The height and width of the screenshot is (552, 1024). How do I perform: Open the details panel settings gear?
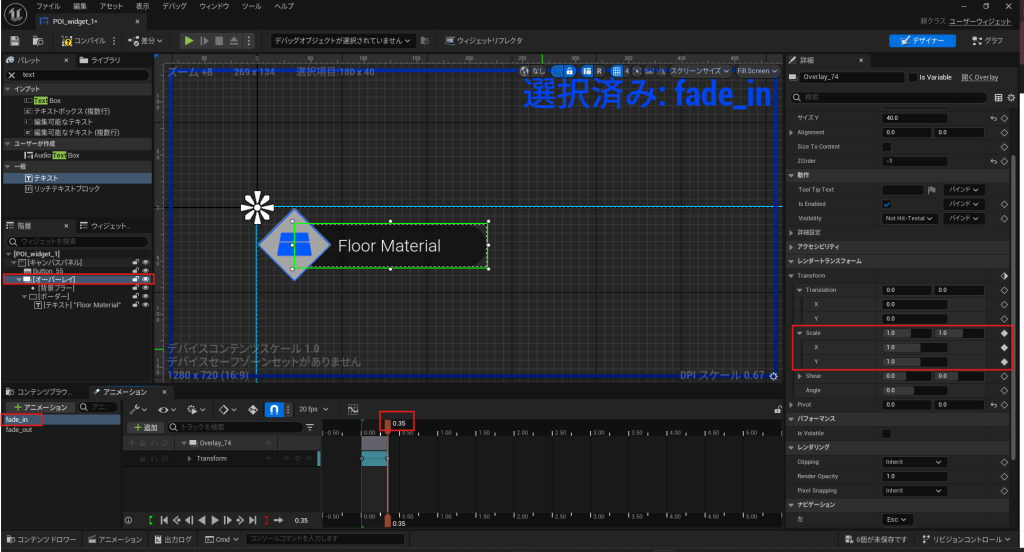1011,98
